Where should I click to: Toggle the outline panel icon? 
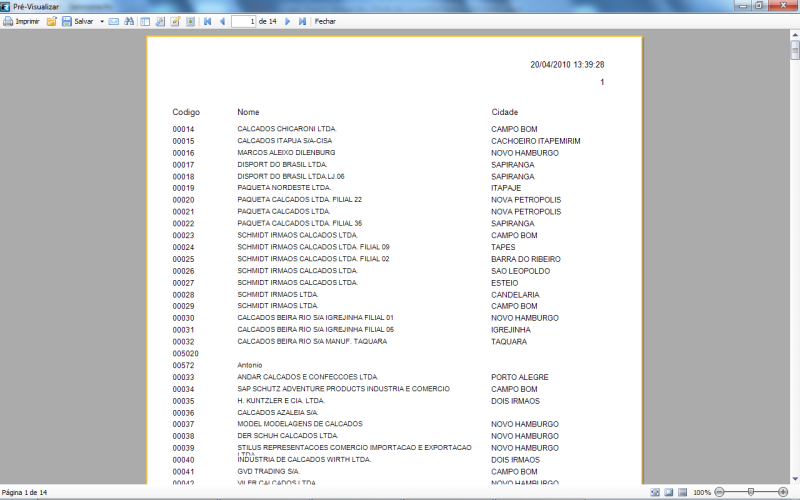[x=145, y=21]
